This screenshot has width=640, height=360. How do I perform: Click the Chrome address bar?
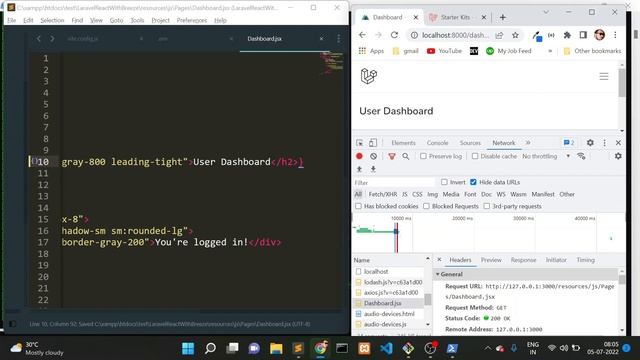(455, 36)
